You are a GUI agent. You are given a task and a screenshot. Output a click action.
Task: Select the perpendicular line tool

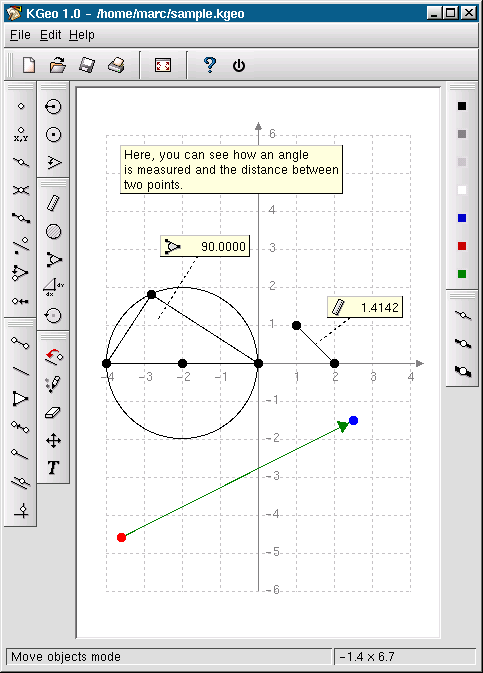pyautogui.click(x=21, y=510)
